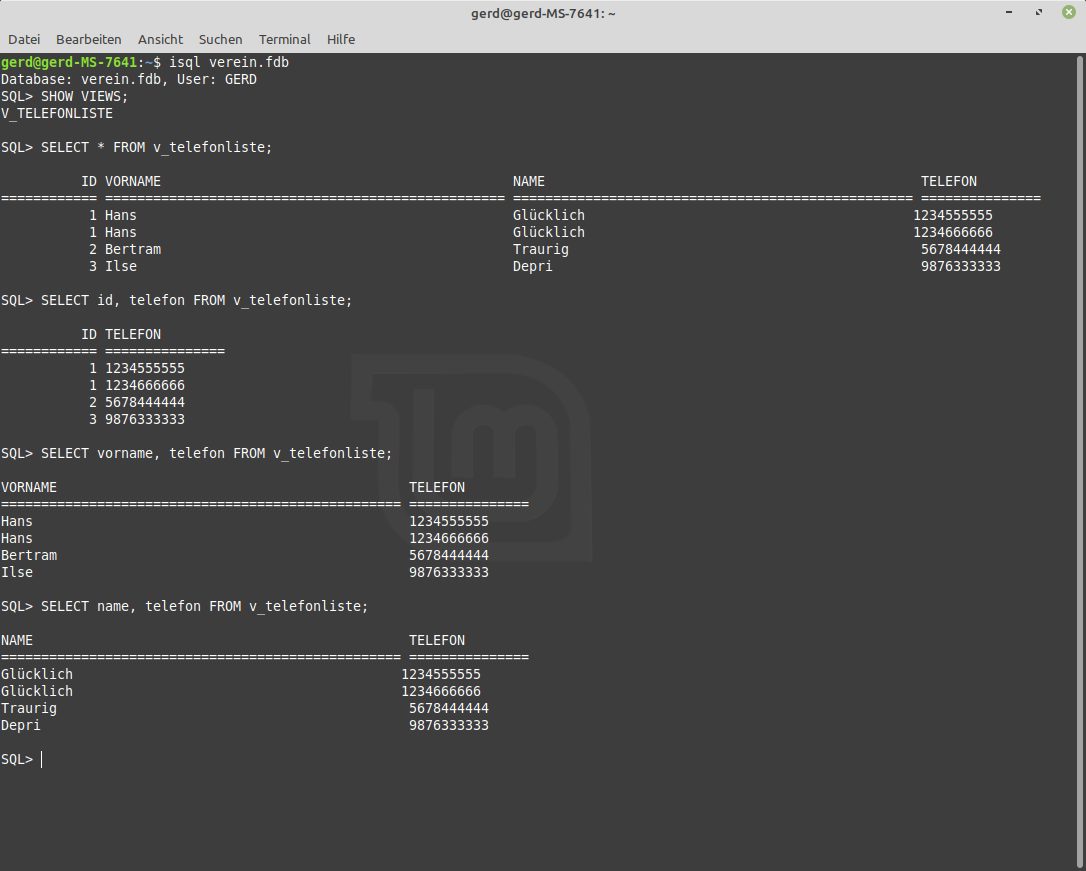Click 'Depri' in the first result table
Image resolution: width=1086 pixels, height=871 pixels.
click(533, 267)
